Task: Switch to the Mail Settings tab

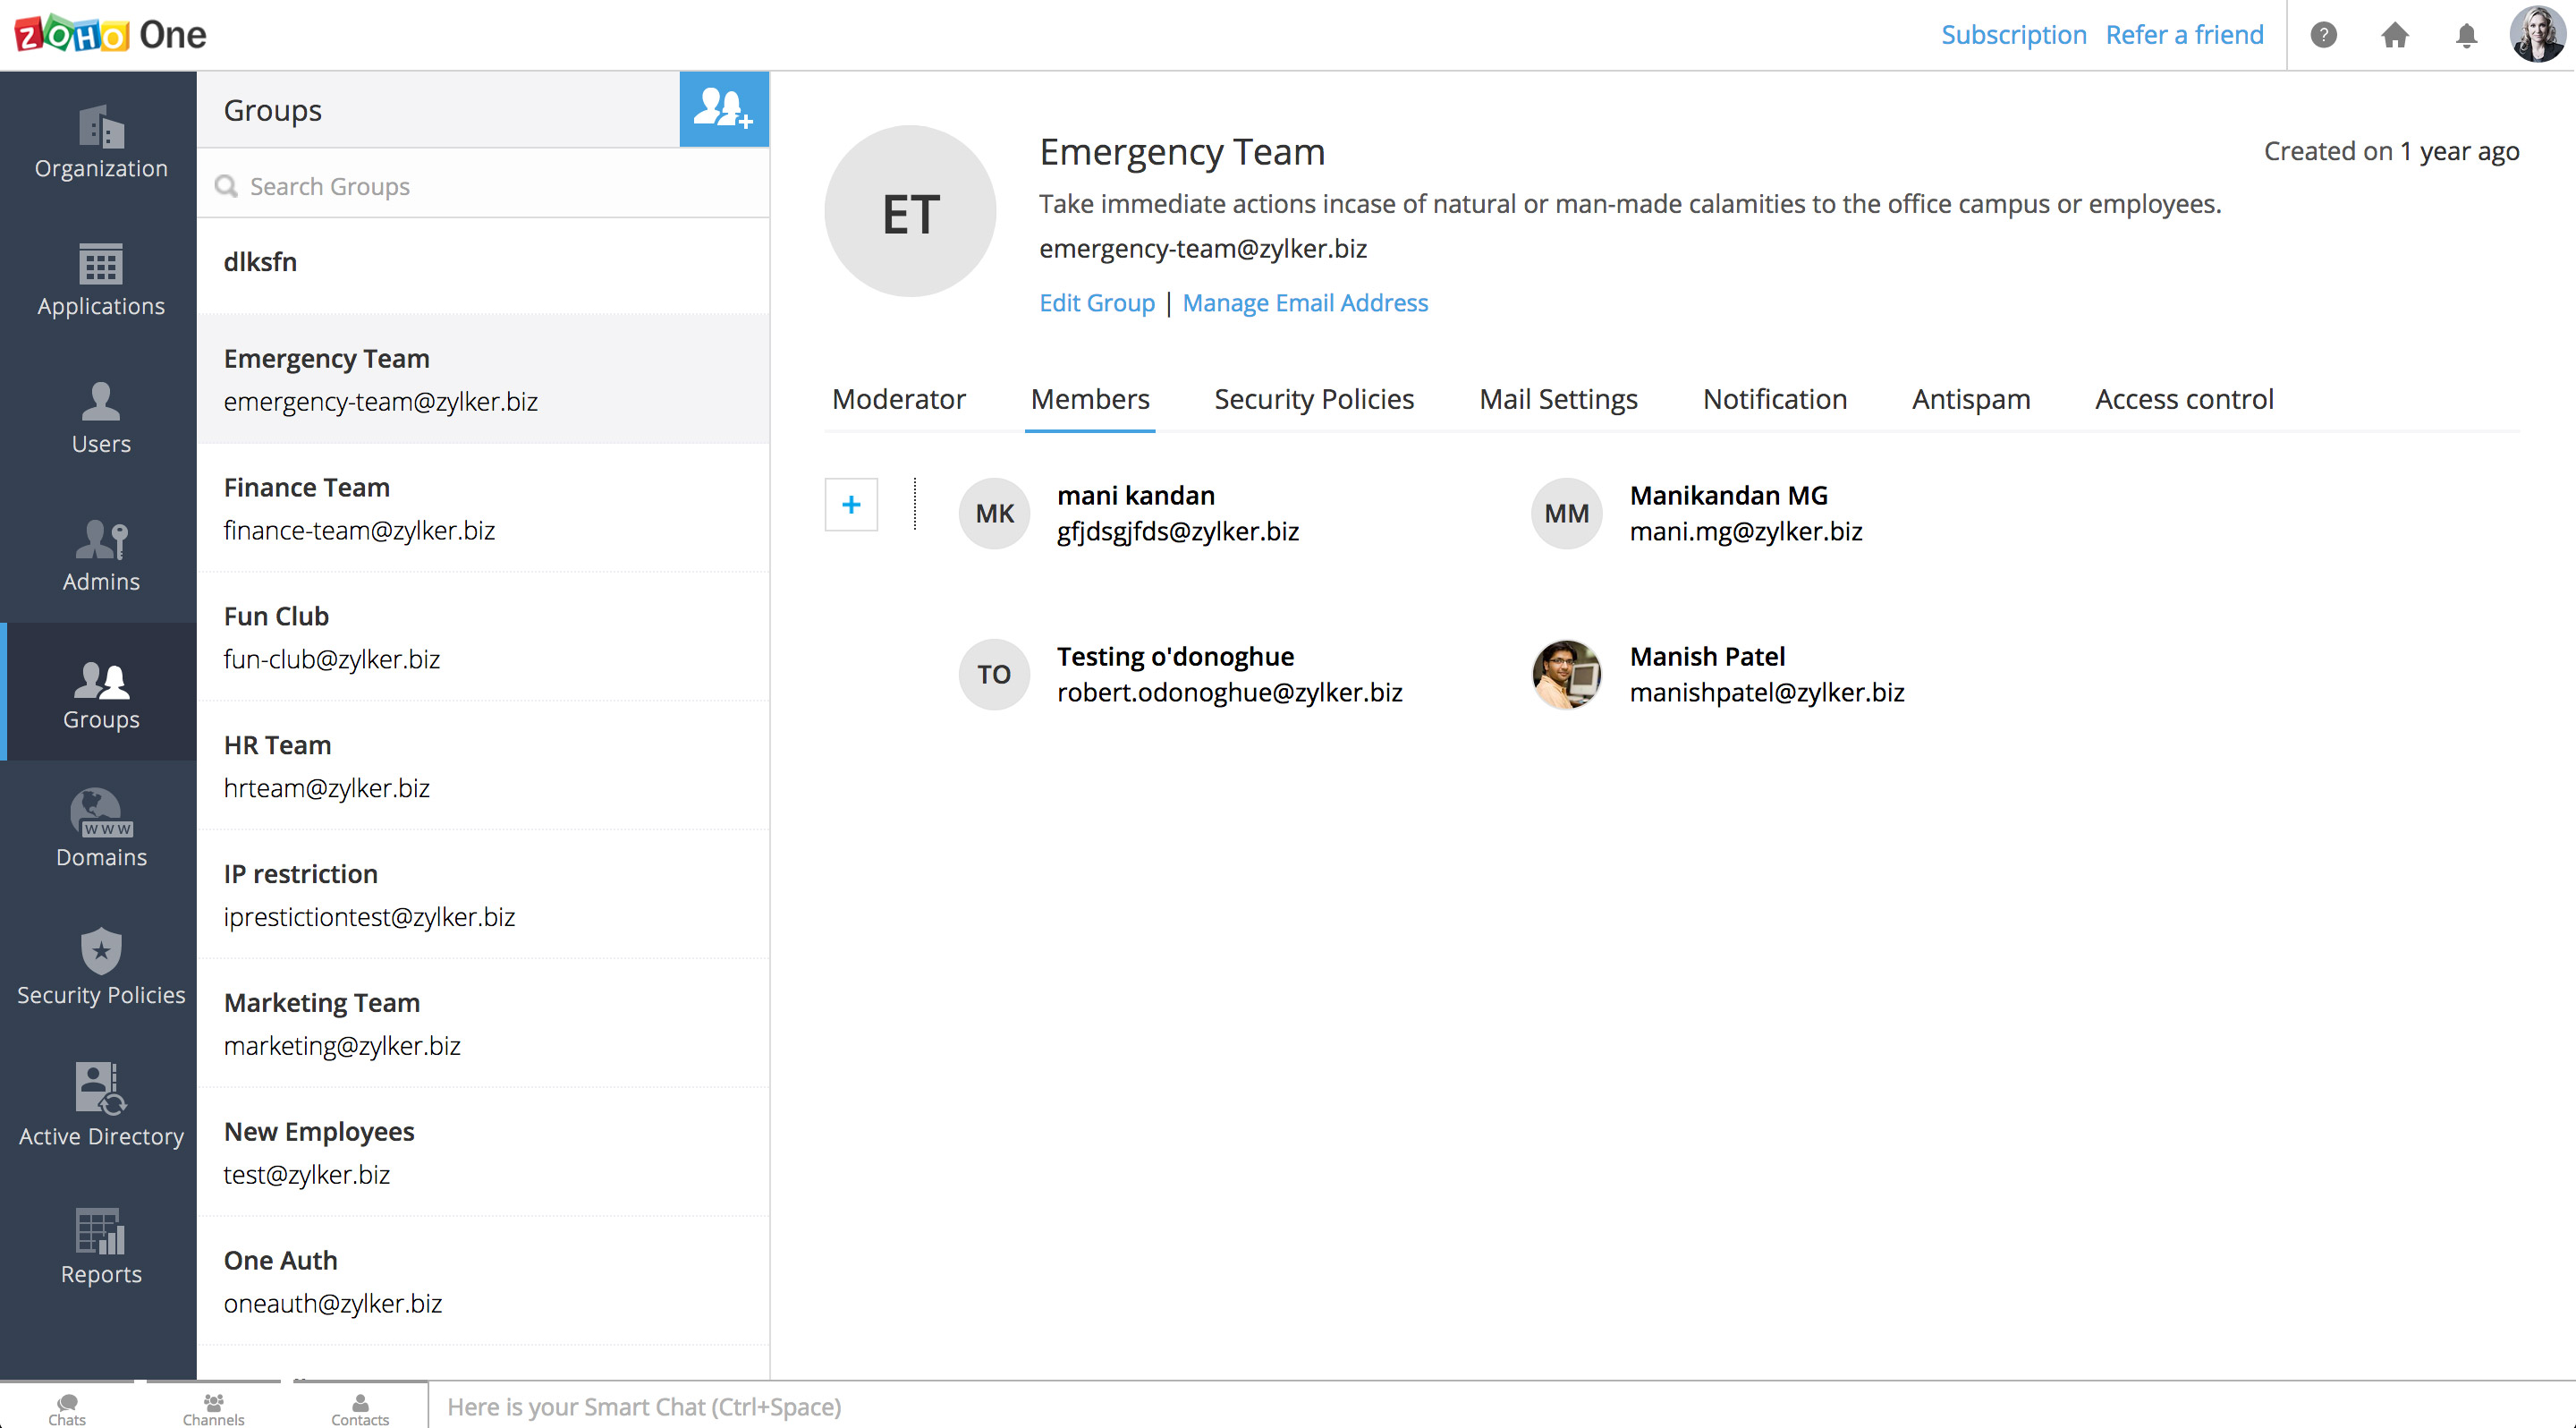Action: click(1557, 399)
